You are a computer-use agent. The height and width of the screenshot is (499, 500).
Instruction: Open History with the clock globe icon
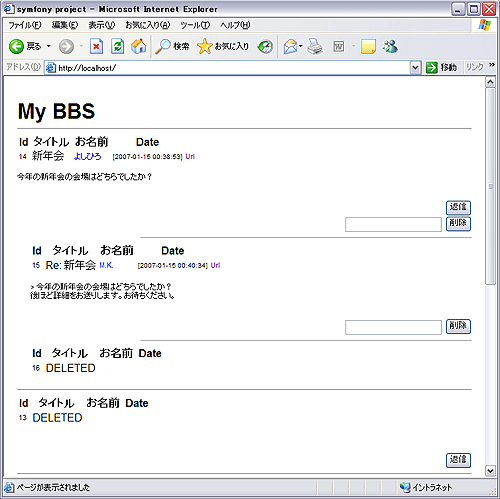point(265,46)
